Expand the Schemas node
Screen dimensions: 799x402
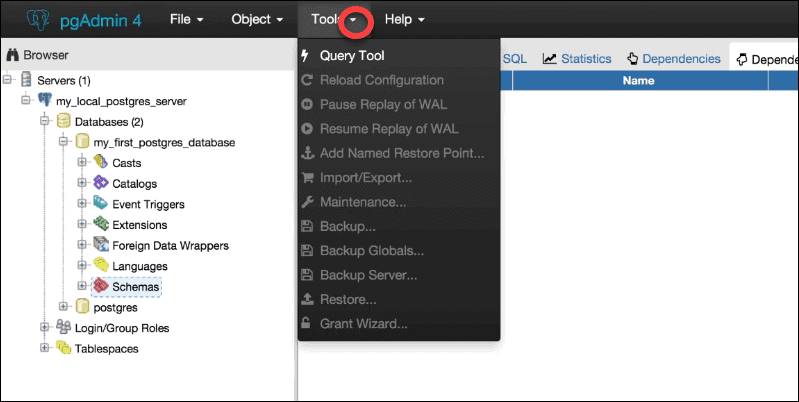(82, 286)
